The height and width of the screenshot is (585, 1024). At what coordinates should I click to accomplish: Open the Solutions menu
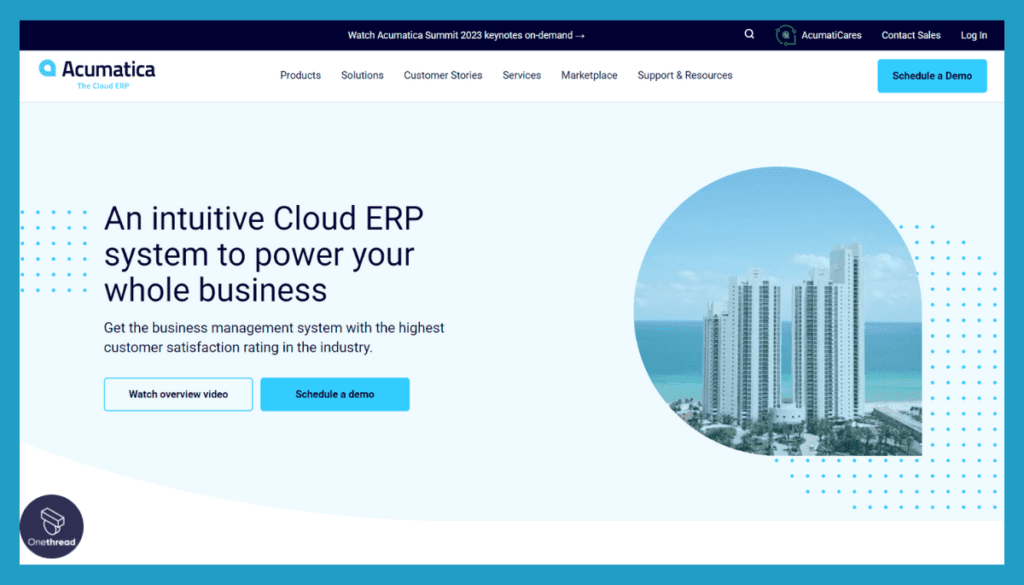point(362,75)
